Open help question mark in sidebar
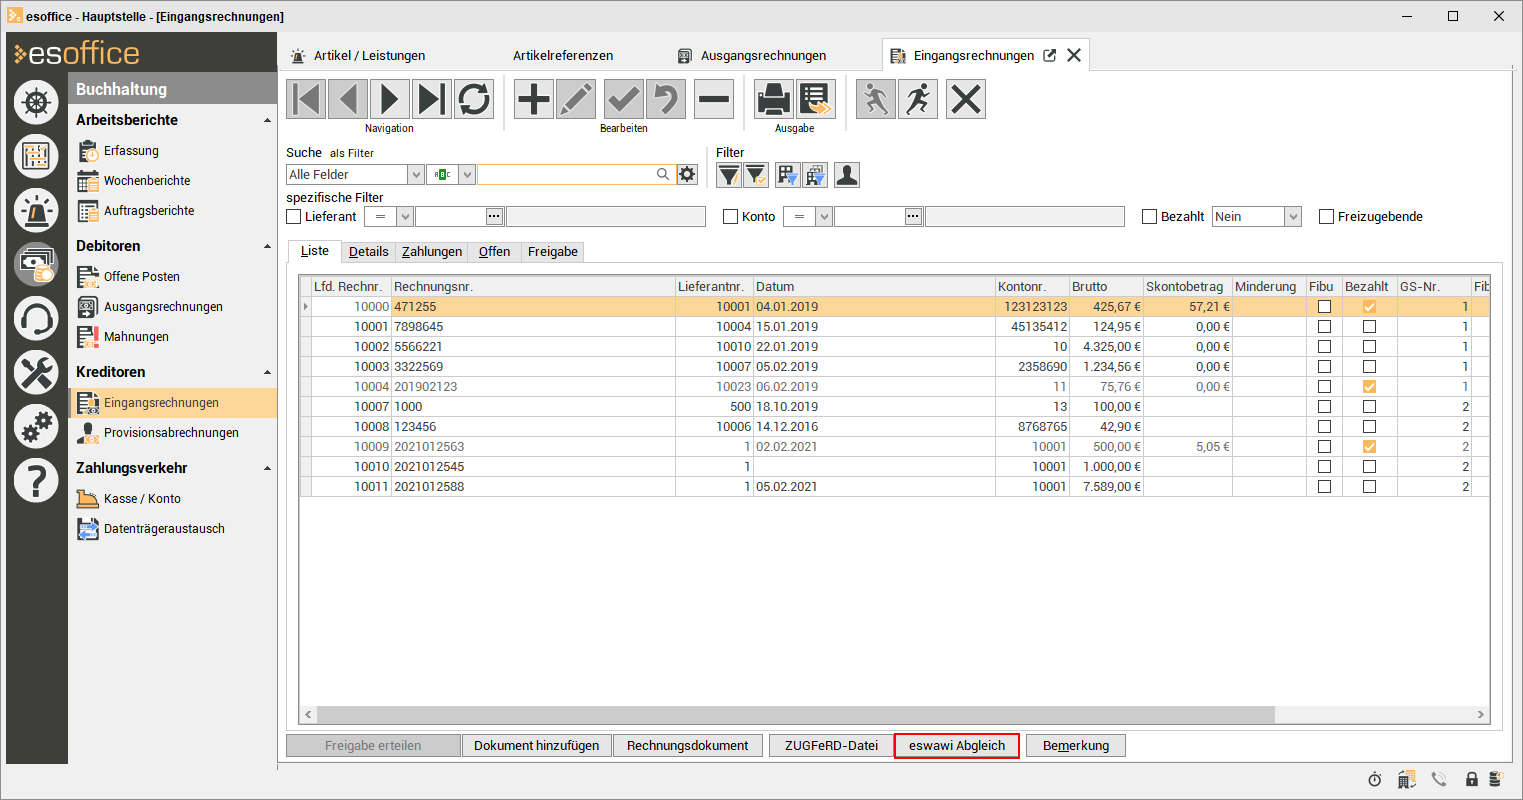 coord(36,481)
